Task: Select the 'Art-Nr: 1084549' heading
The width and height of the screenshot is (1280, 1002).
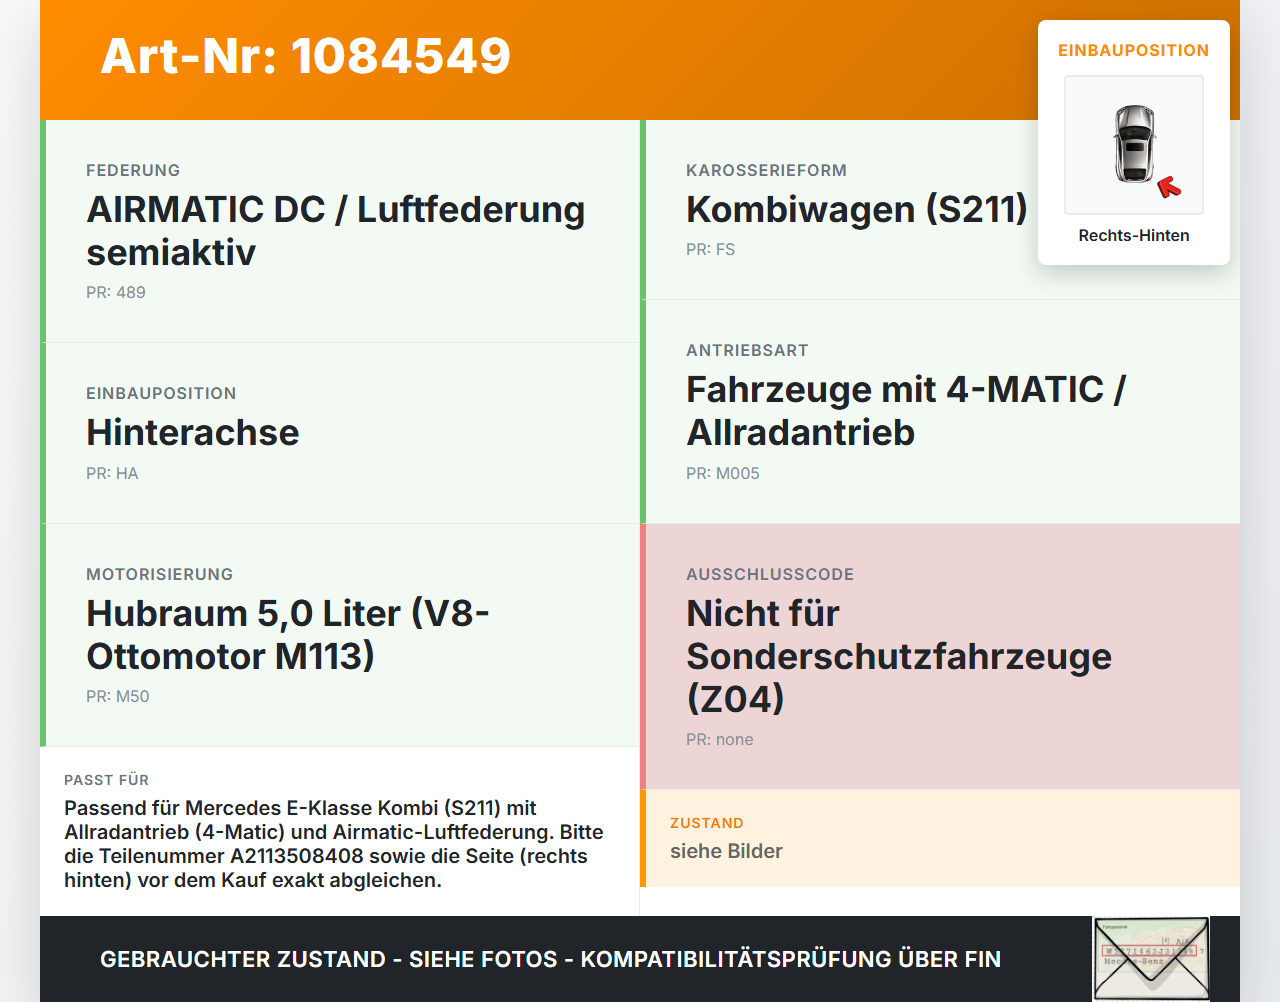Action: [306, 56]
